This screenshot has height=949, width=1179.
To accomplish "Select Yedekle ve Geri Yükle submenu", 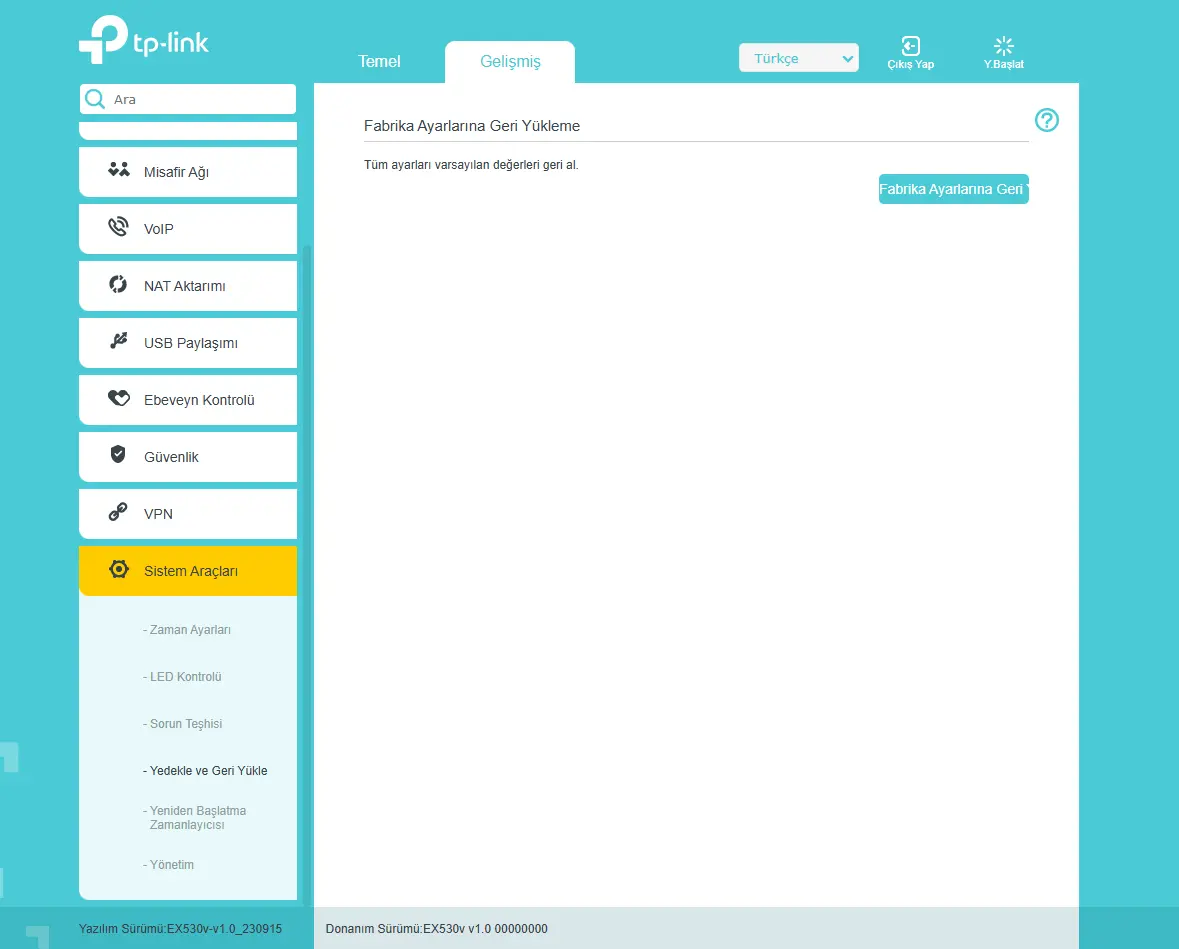I will pyautogui.click(x=205, y=771).
